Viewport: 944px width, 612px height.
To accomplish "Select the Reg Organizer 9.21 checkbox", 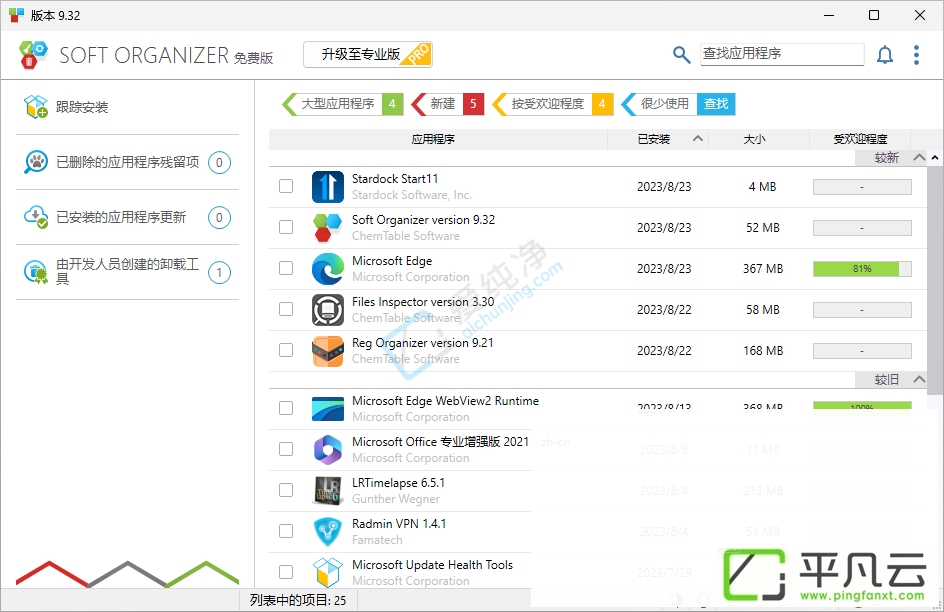I will (x=286, y=350).
